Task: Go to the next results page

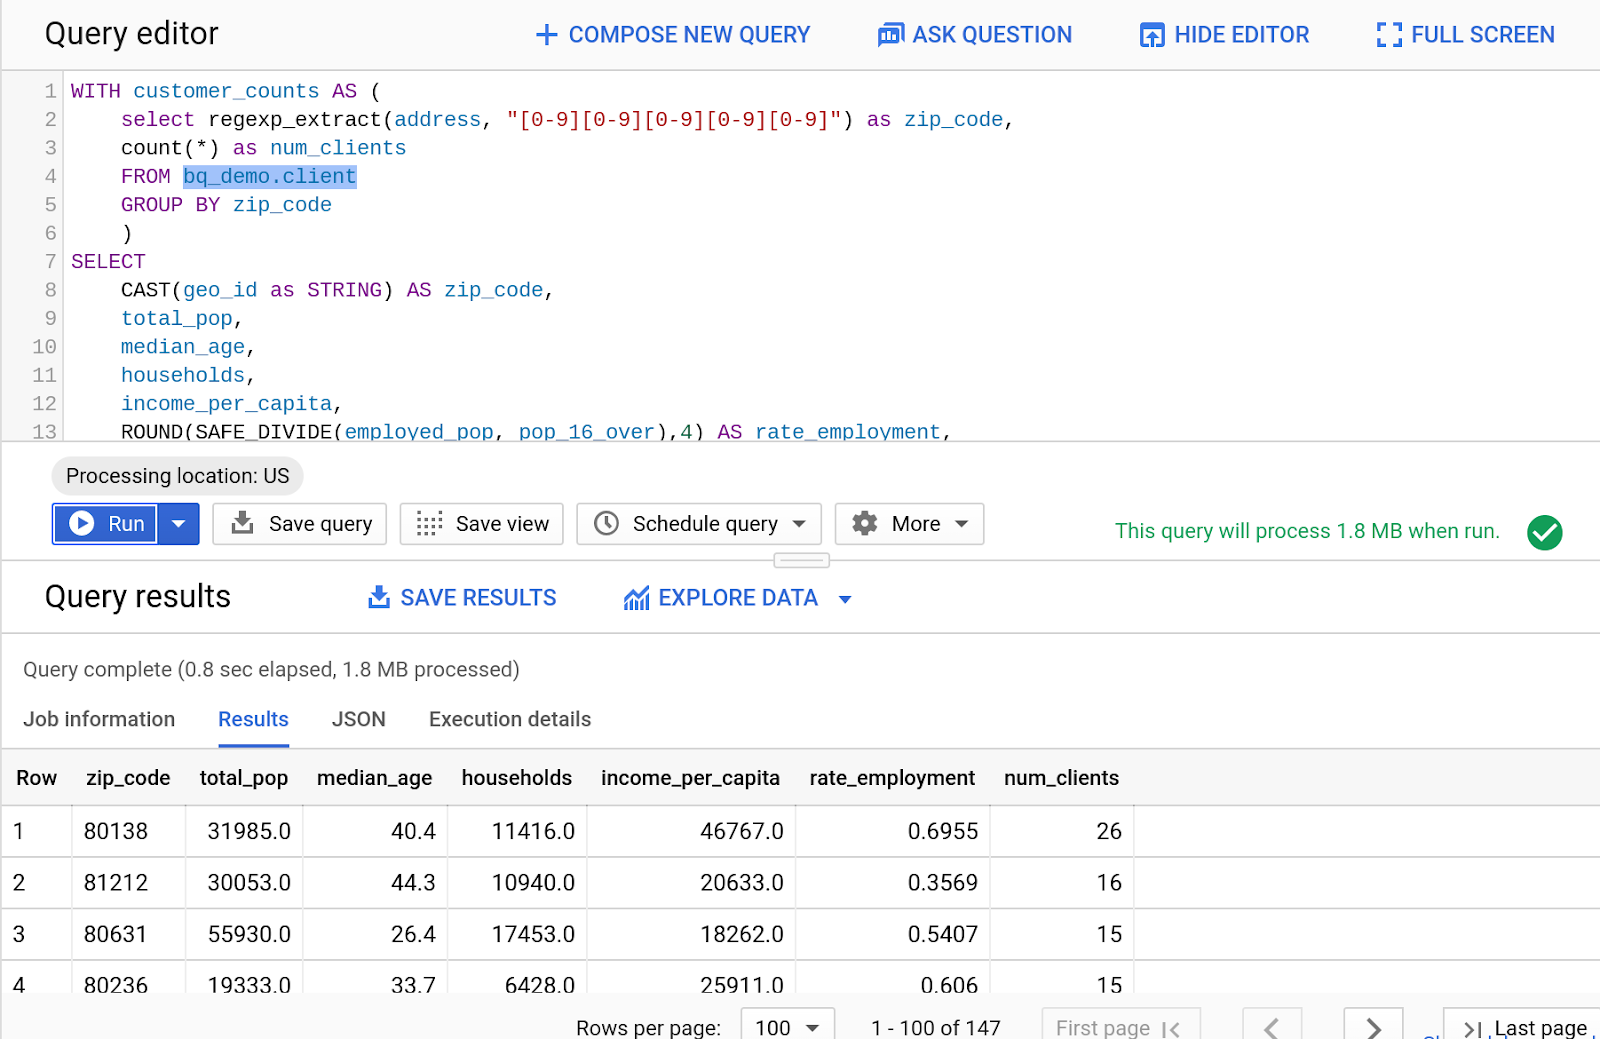Action: coord(1373,1027)
